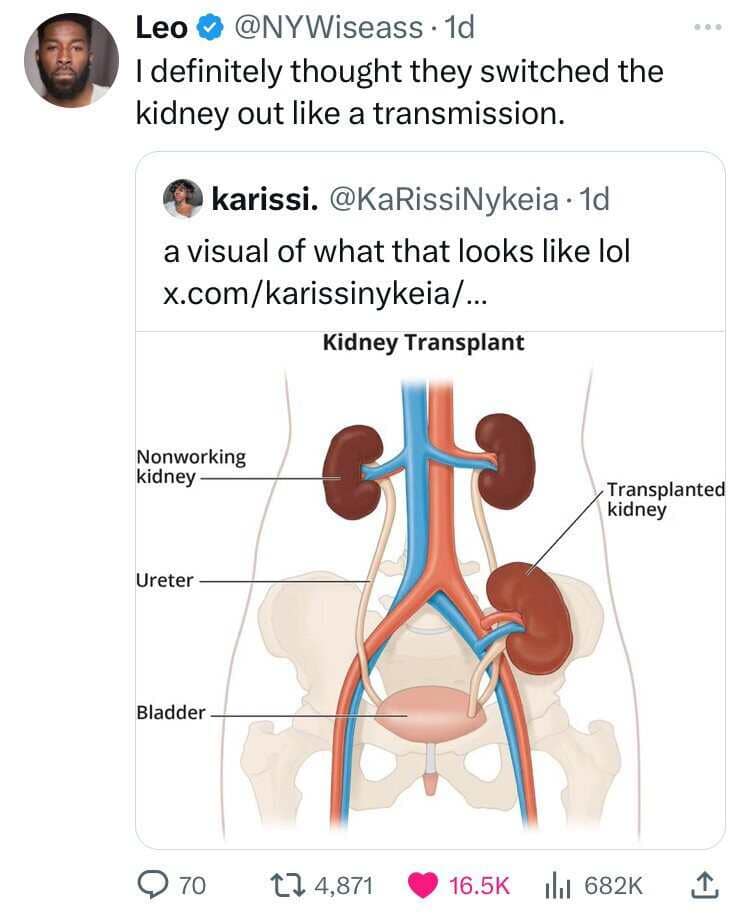
Task: Click the 16.5K likes count
Action: point(479,884)
